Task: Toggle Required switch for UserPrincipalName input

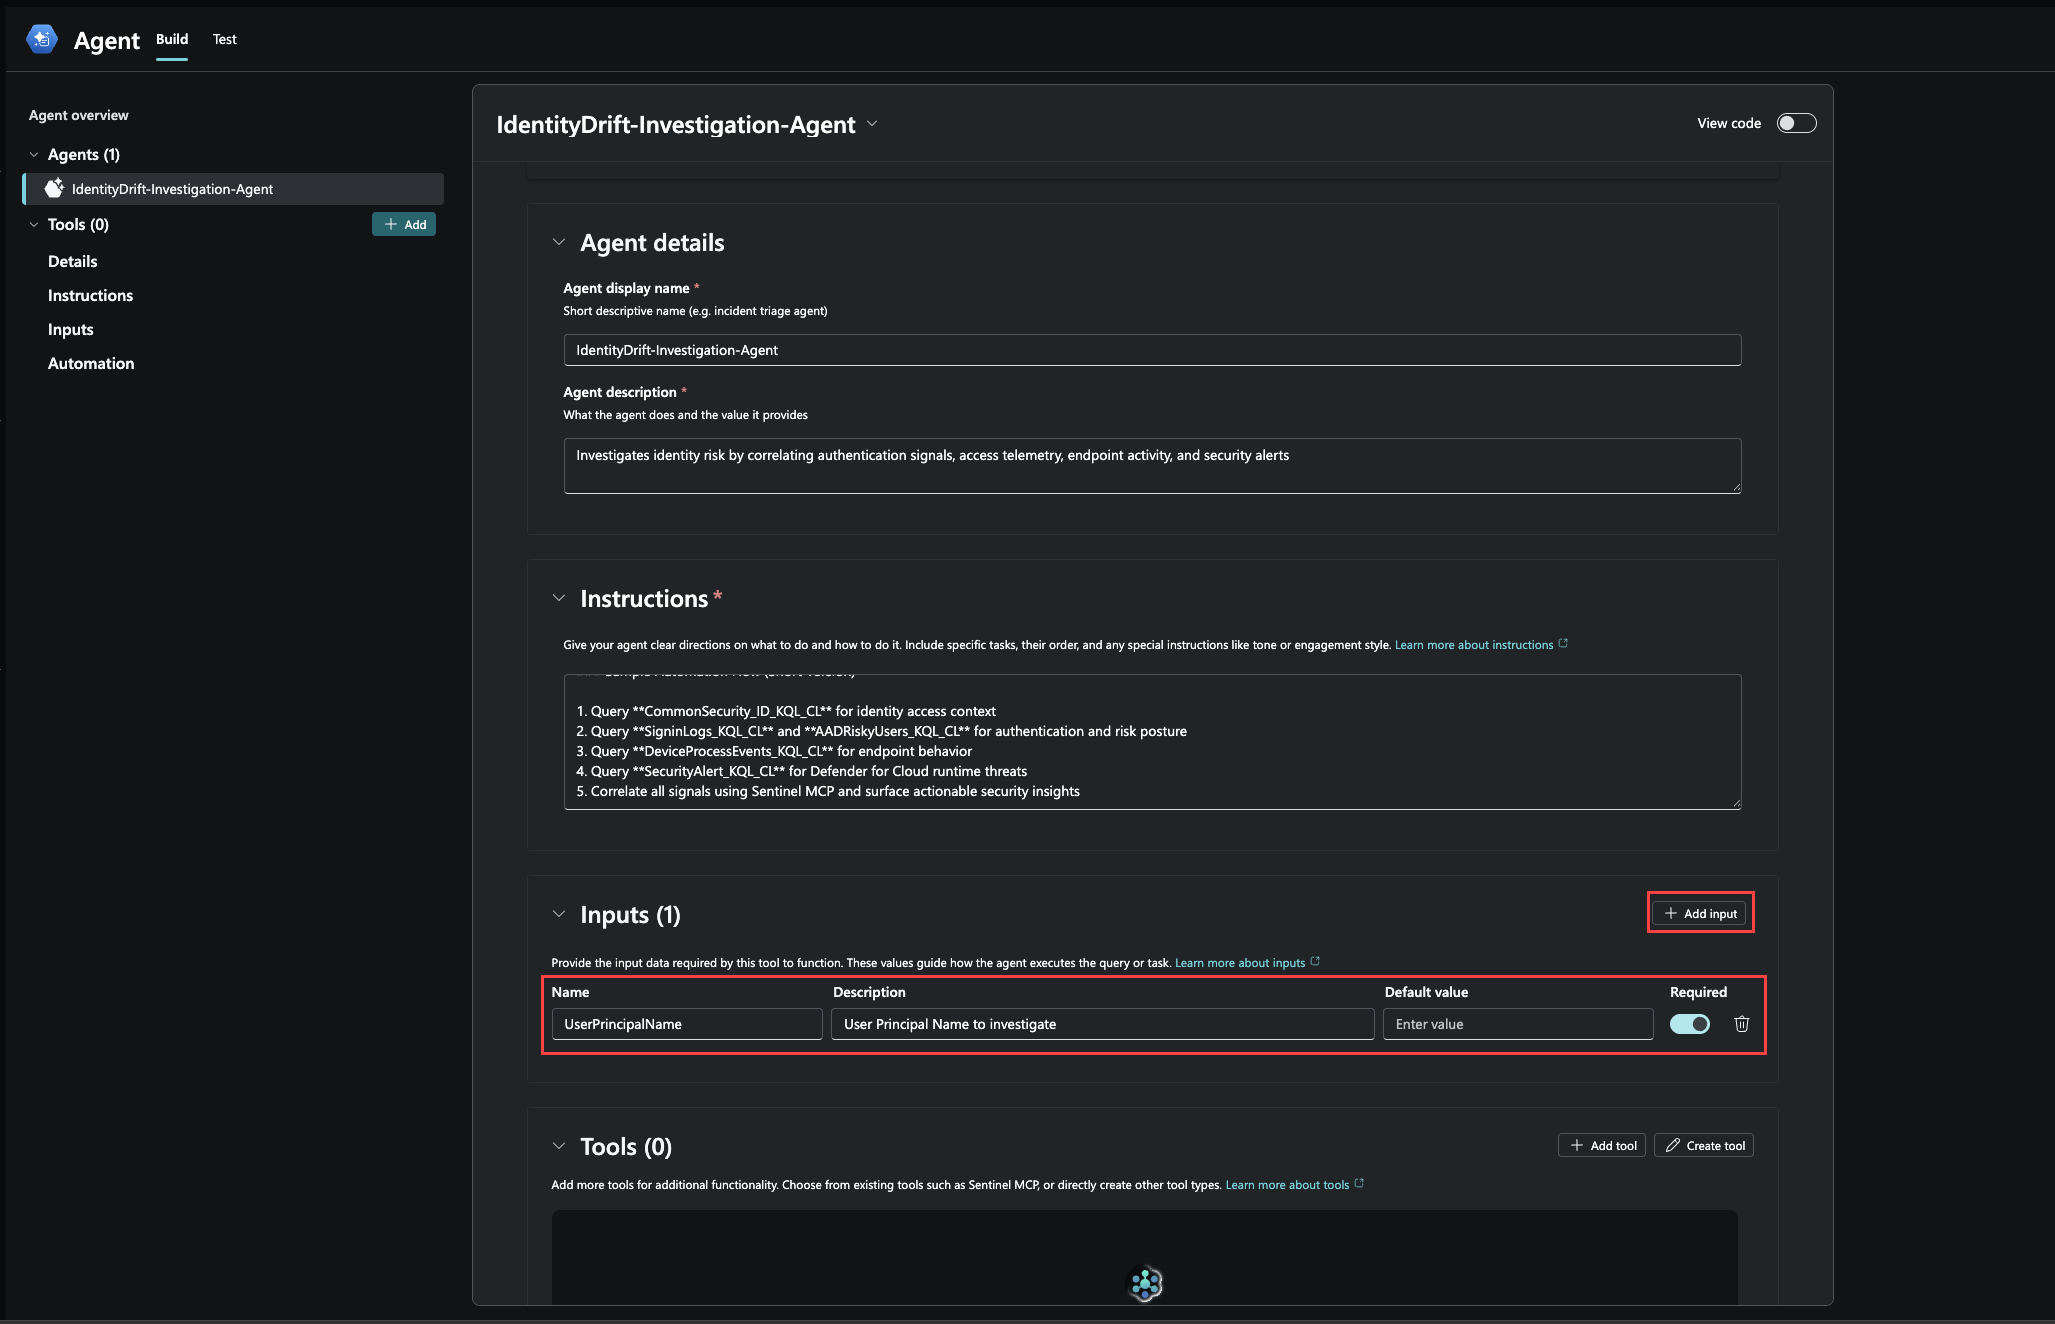Action: tap(1690, 1024)
